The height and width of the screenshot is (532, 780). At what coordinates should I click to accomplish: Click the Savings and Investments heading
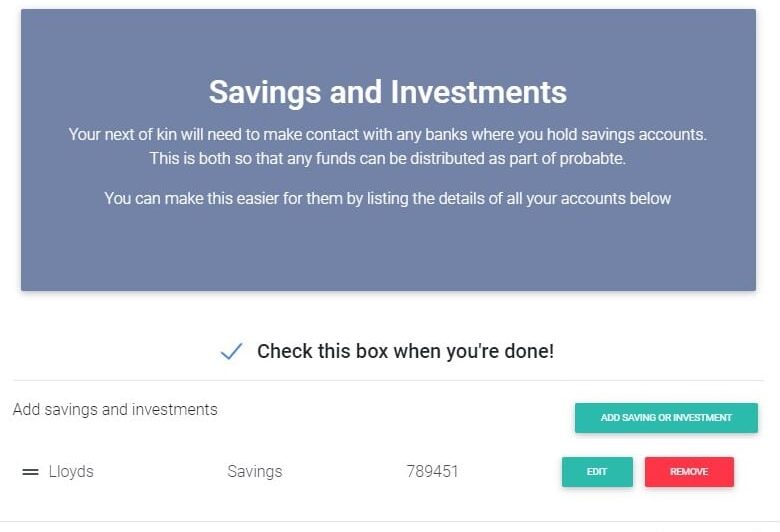[x=388, y=93]
